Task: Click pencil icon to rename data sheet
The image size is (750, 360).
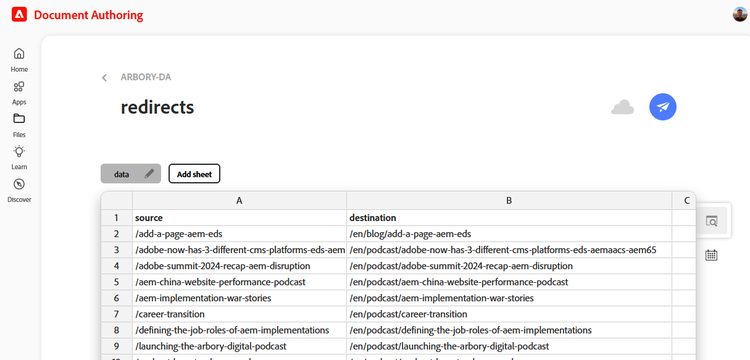Action: coord(149,174)
